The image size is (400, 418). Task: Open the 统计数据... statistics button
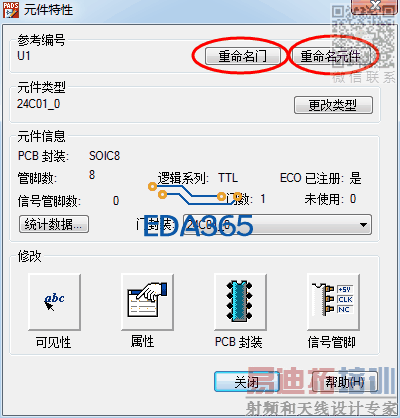tap(54, 224)
